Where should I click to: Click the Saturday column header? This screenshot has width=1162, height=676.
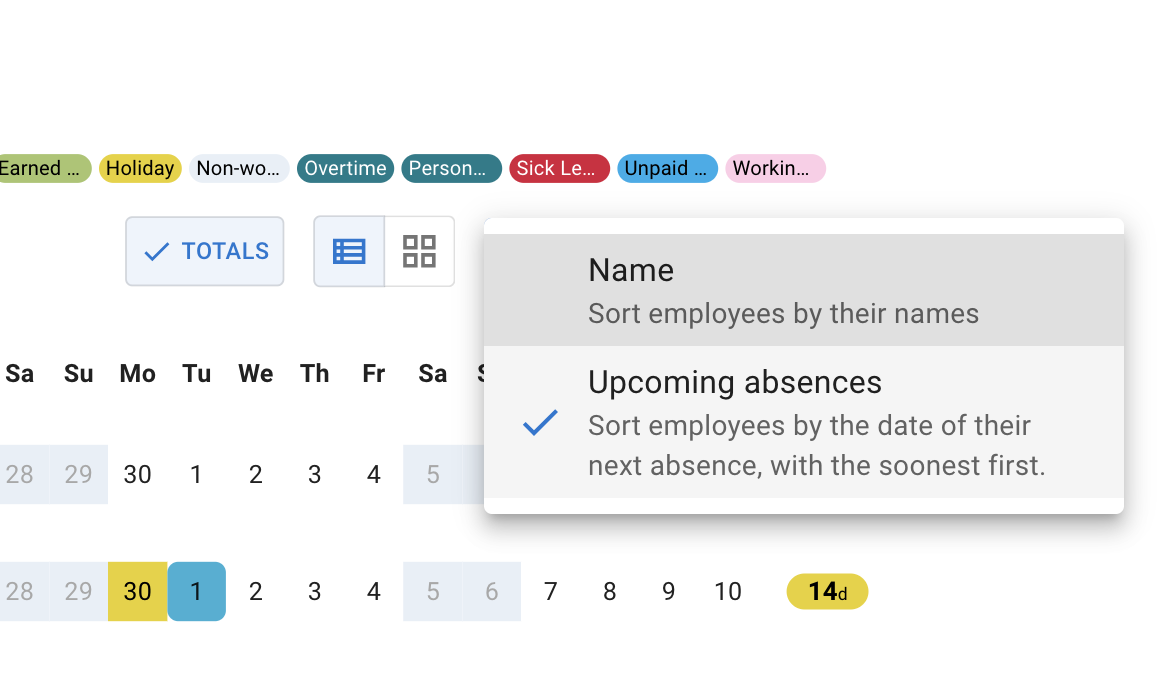[x=19, y=373]
